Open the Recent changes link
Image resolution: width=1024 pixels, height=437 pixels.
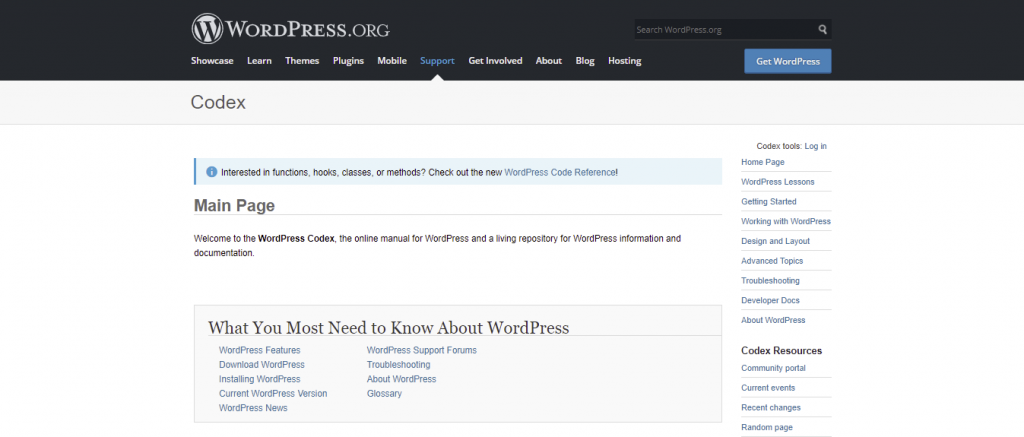pos(771,408)
